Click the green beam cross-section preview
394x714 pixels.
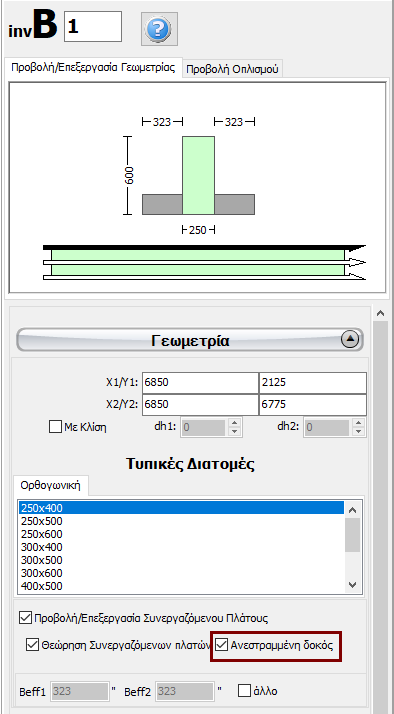(x=198, y=175)
